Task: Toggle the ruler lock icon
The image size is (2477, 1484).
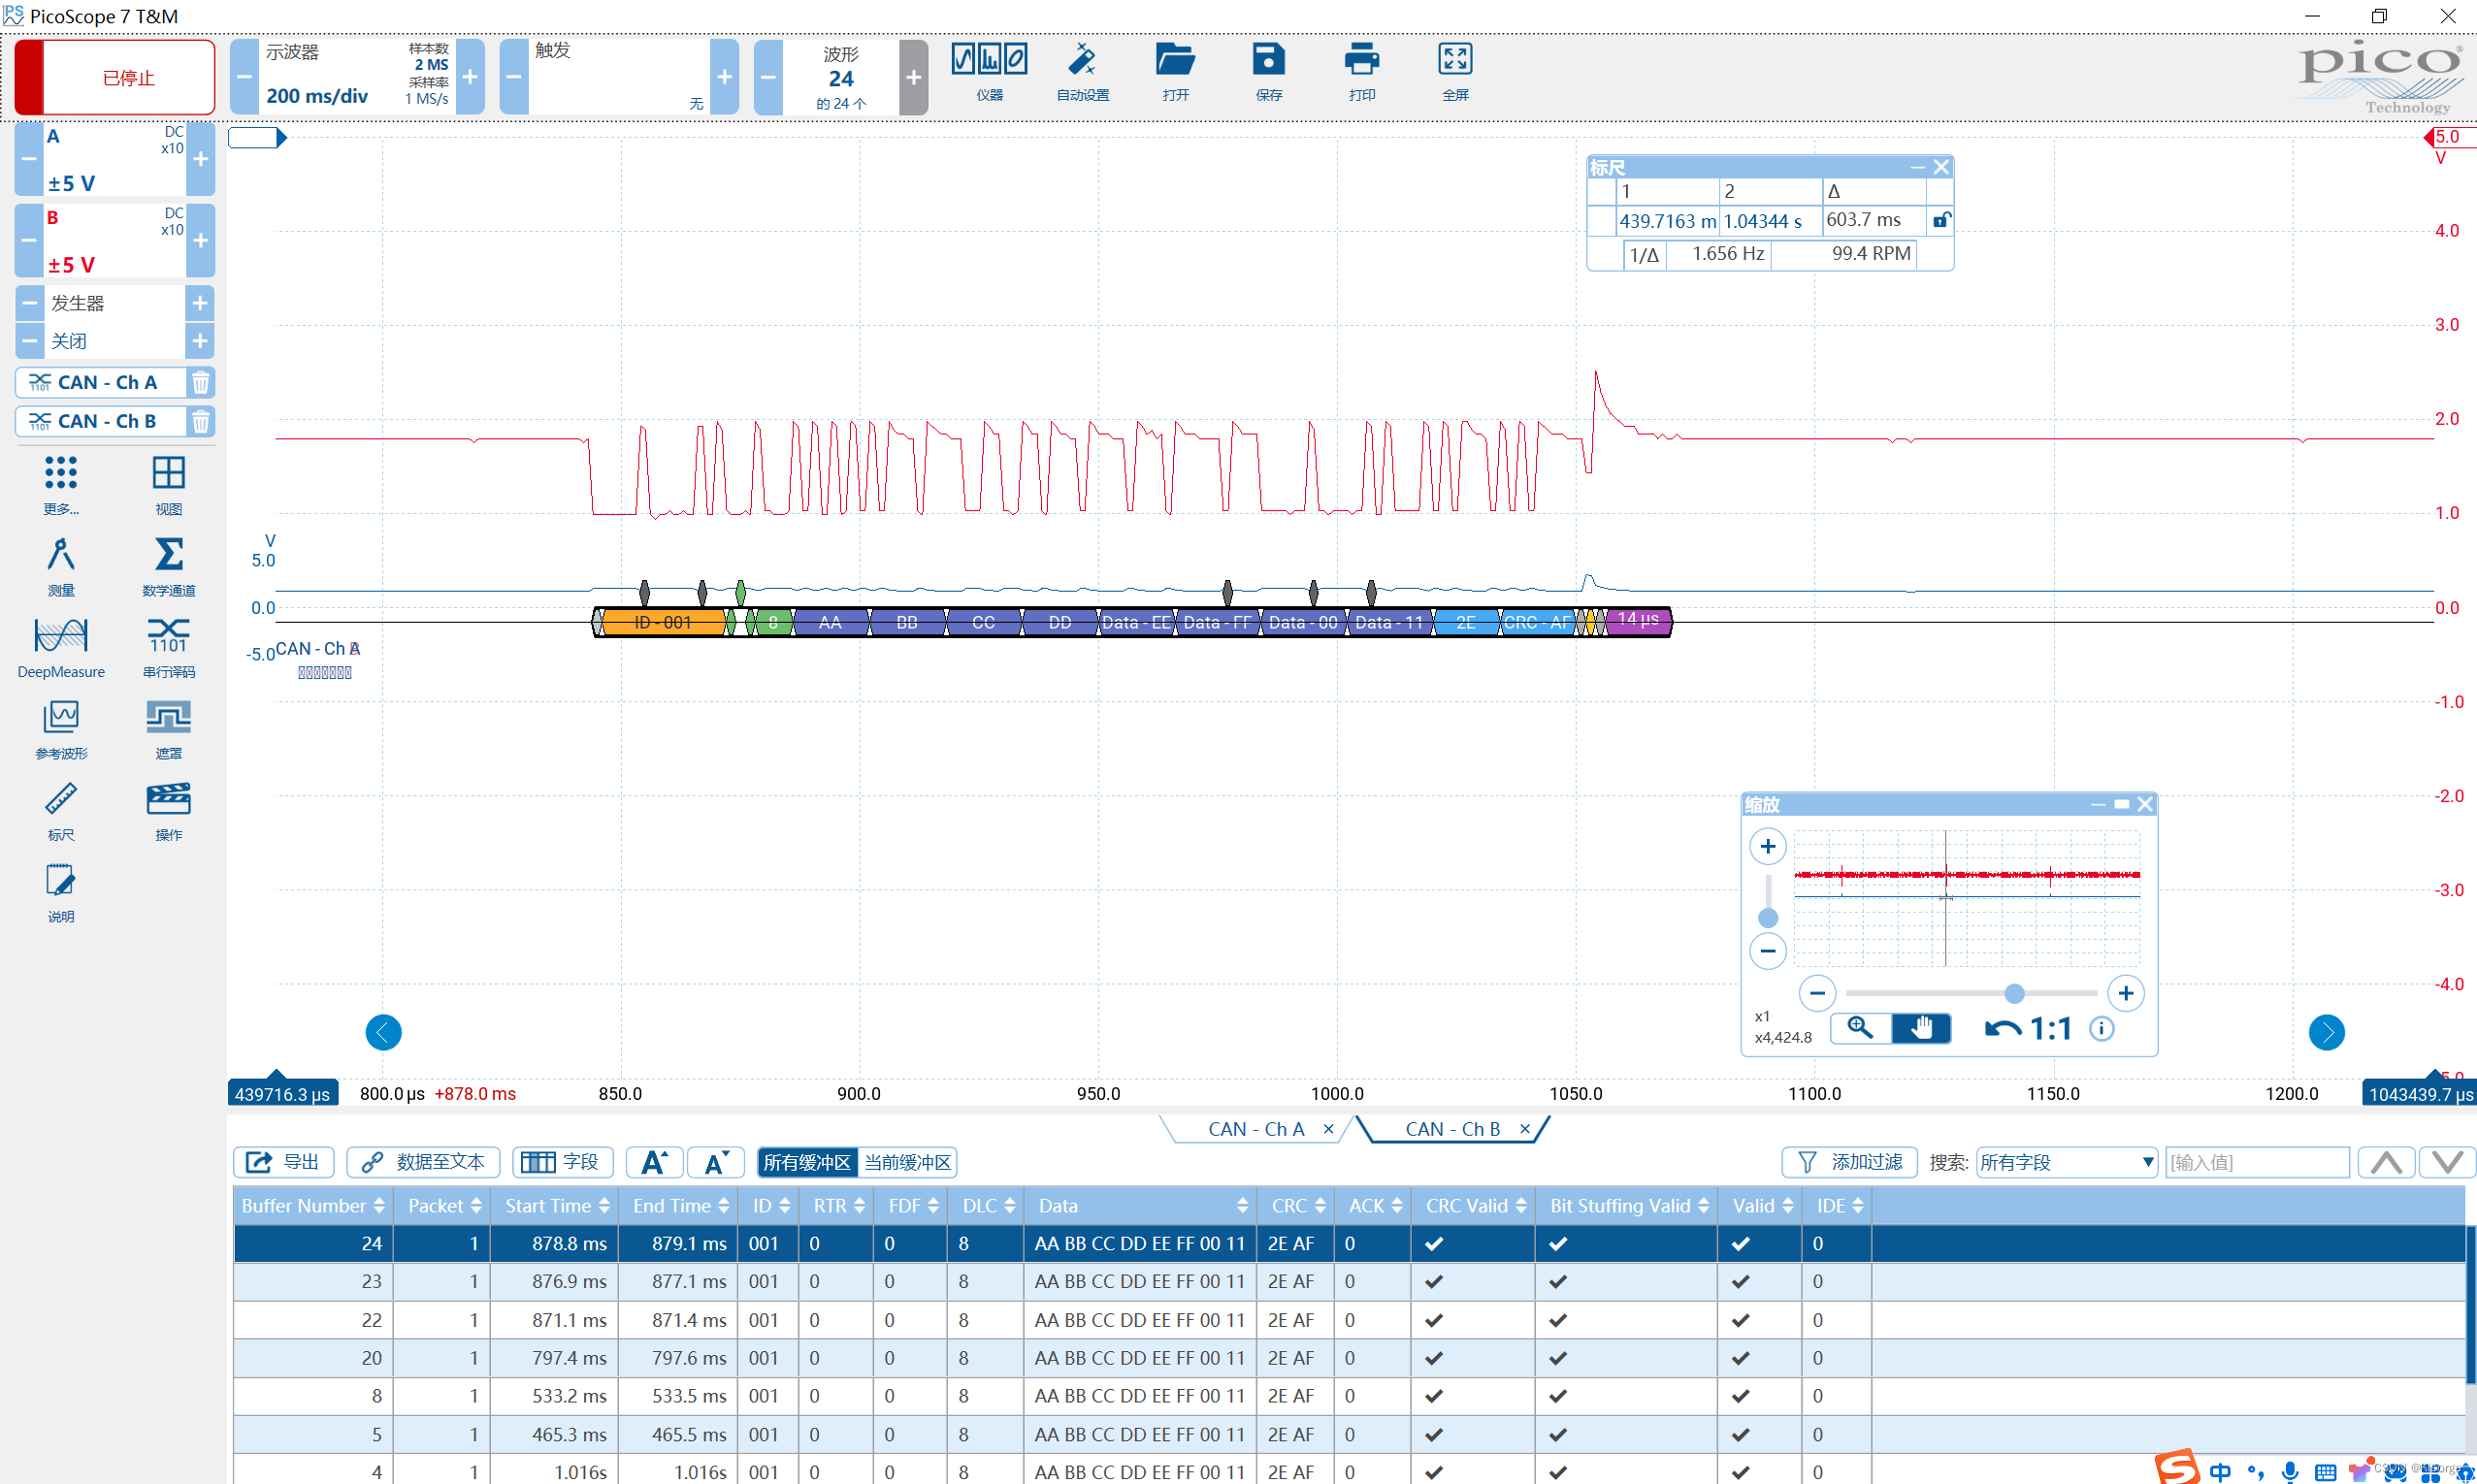Action: (1940, 220)
